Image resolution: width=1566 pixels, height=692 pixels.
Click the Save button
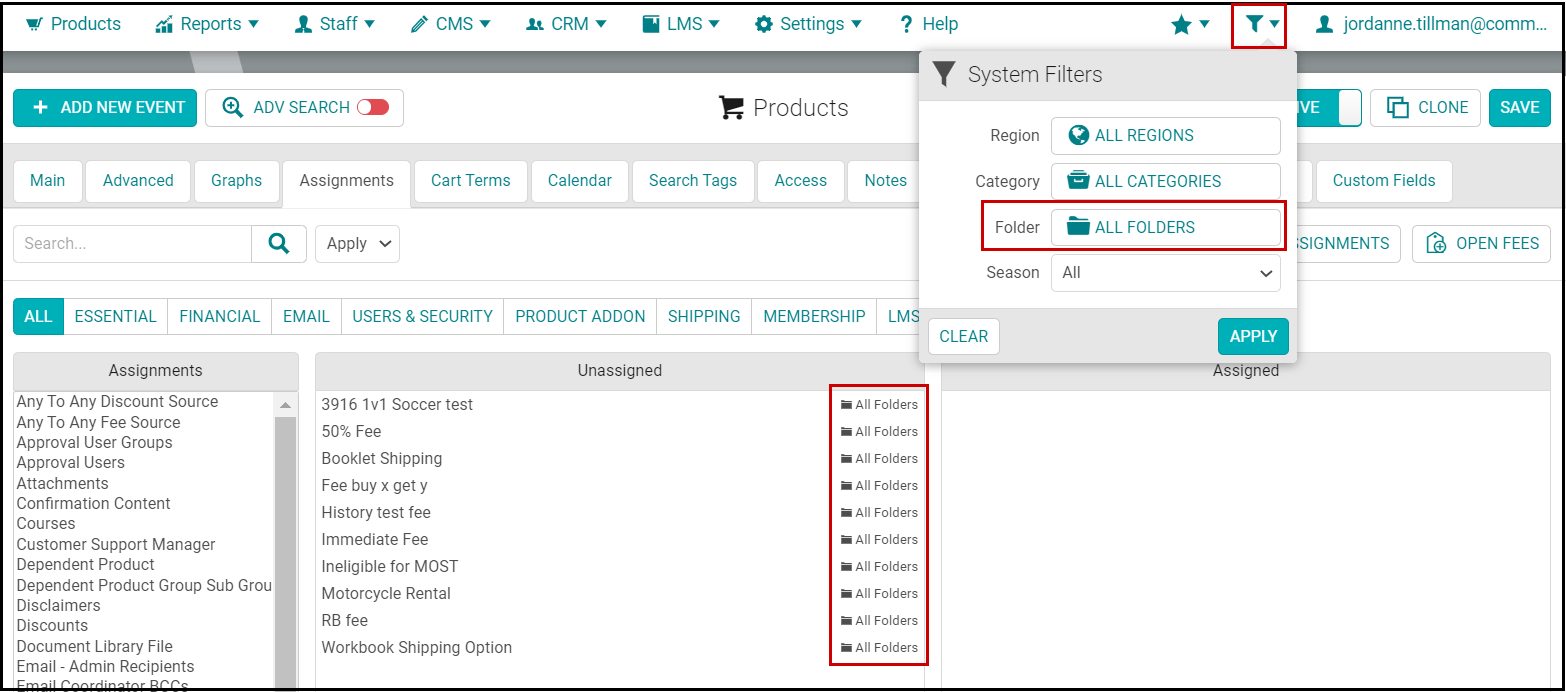(1519, 108)
